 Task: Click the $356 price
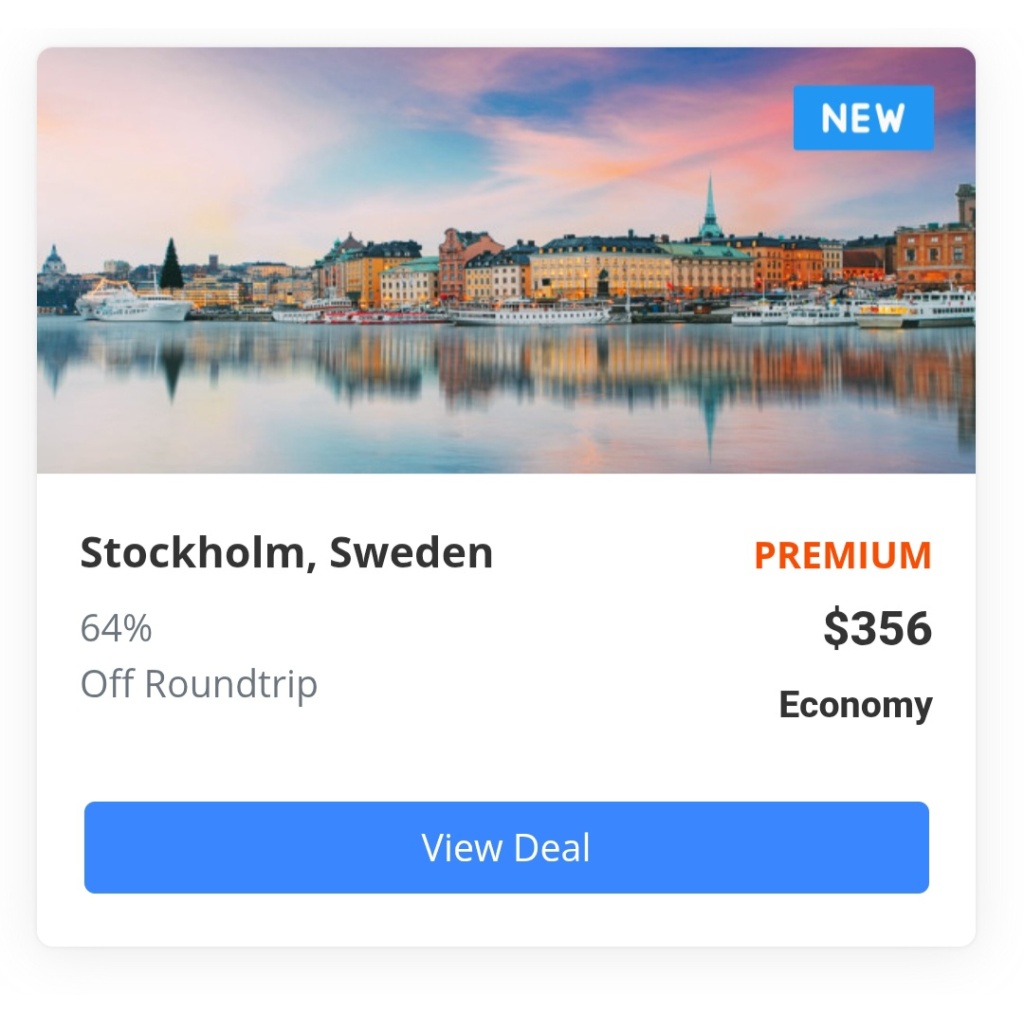coord(877,628)
